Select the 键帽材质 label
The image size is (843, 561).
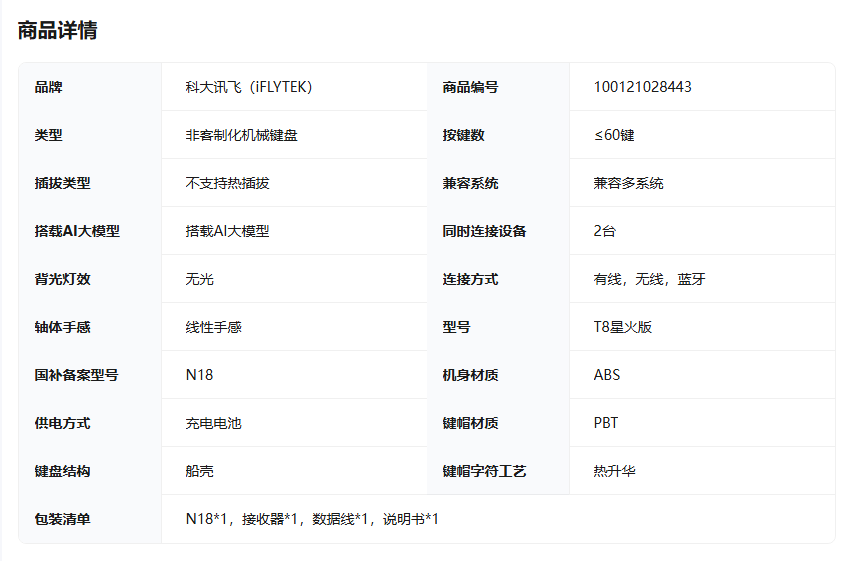[x=470, y=423]
